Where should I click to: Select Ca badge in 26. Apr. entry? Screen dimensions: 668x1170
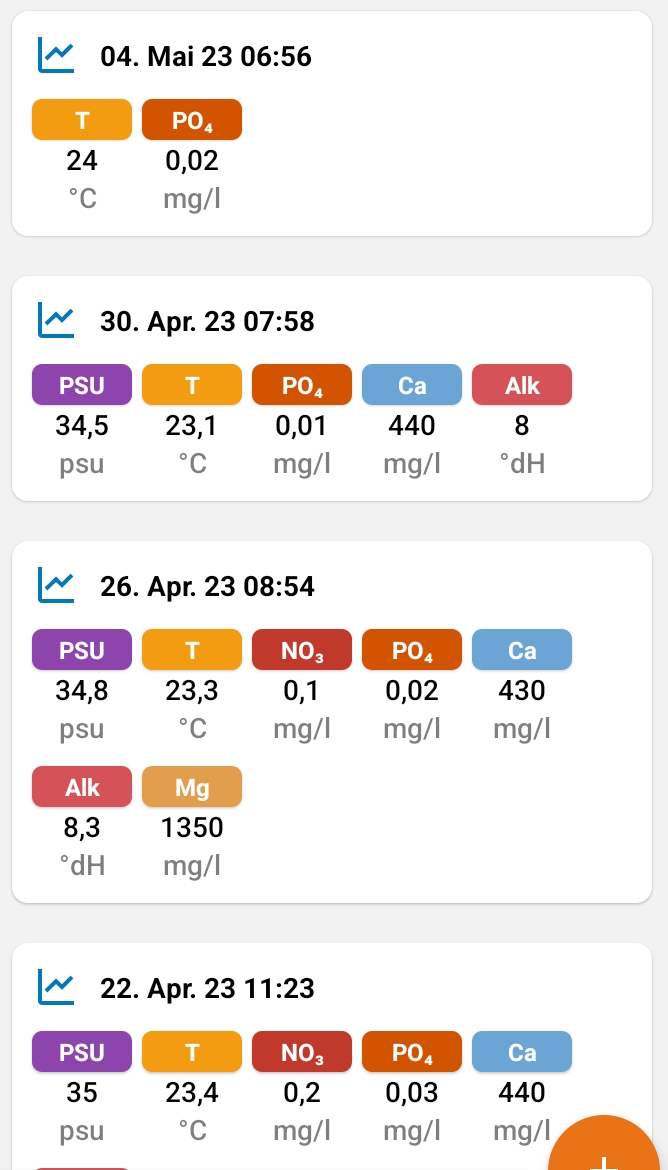(x=522, y=650)
